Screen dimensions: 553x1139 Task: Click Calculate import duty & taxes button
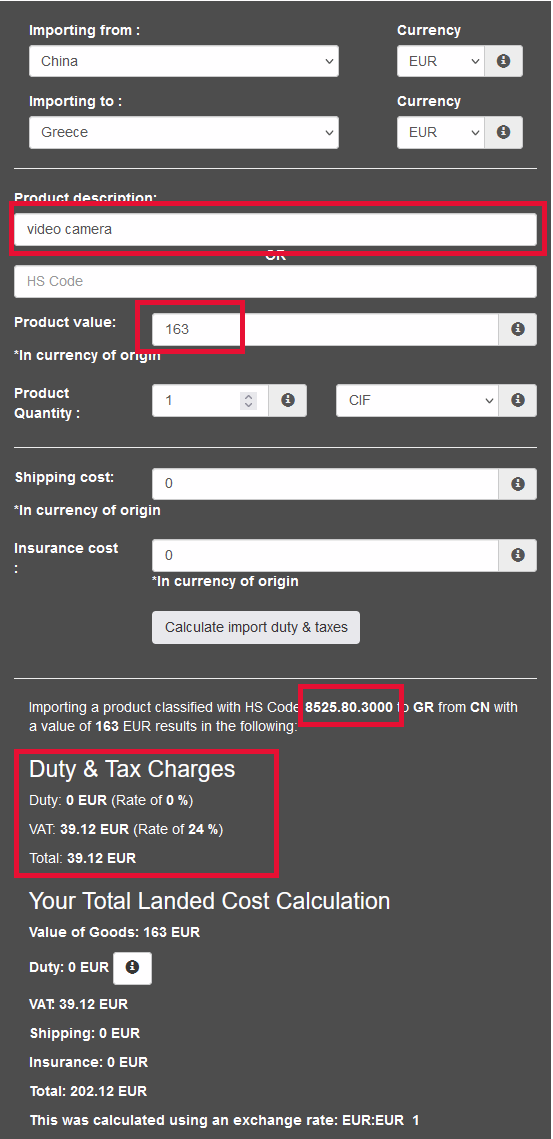point(256,627)
